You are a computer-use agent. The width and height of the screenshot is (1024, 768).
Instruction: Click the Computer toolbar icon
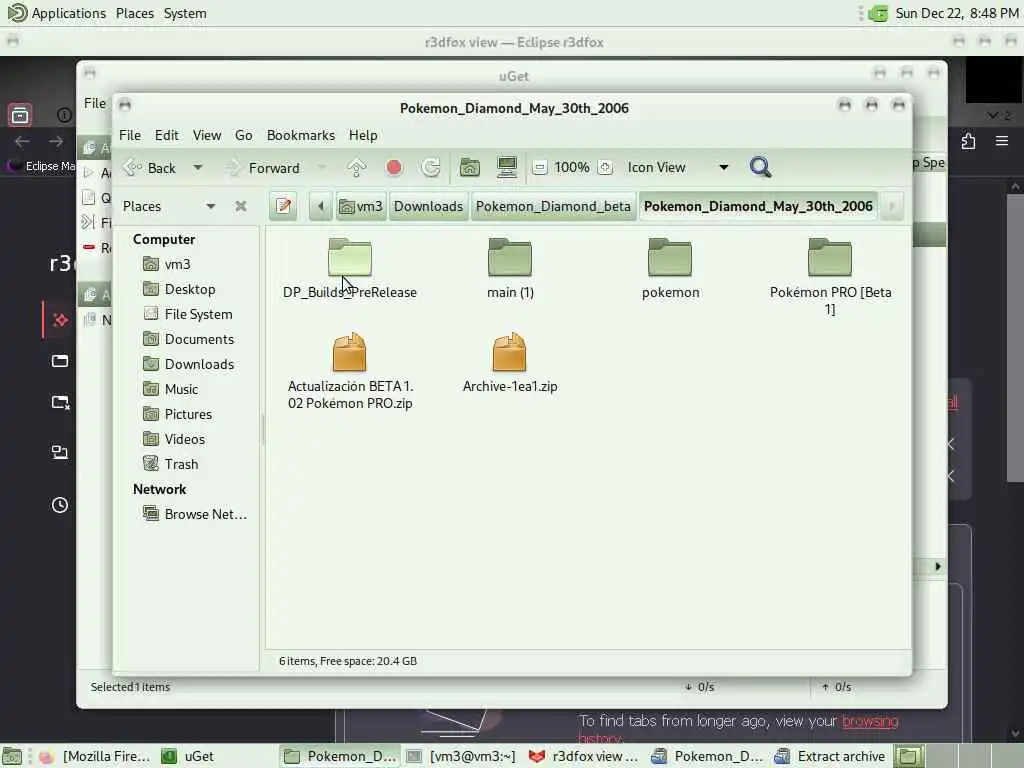[x=507, y=168]
